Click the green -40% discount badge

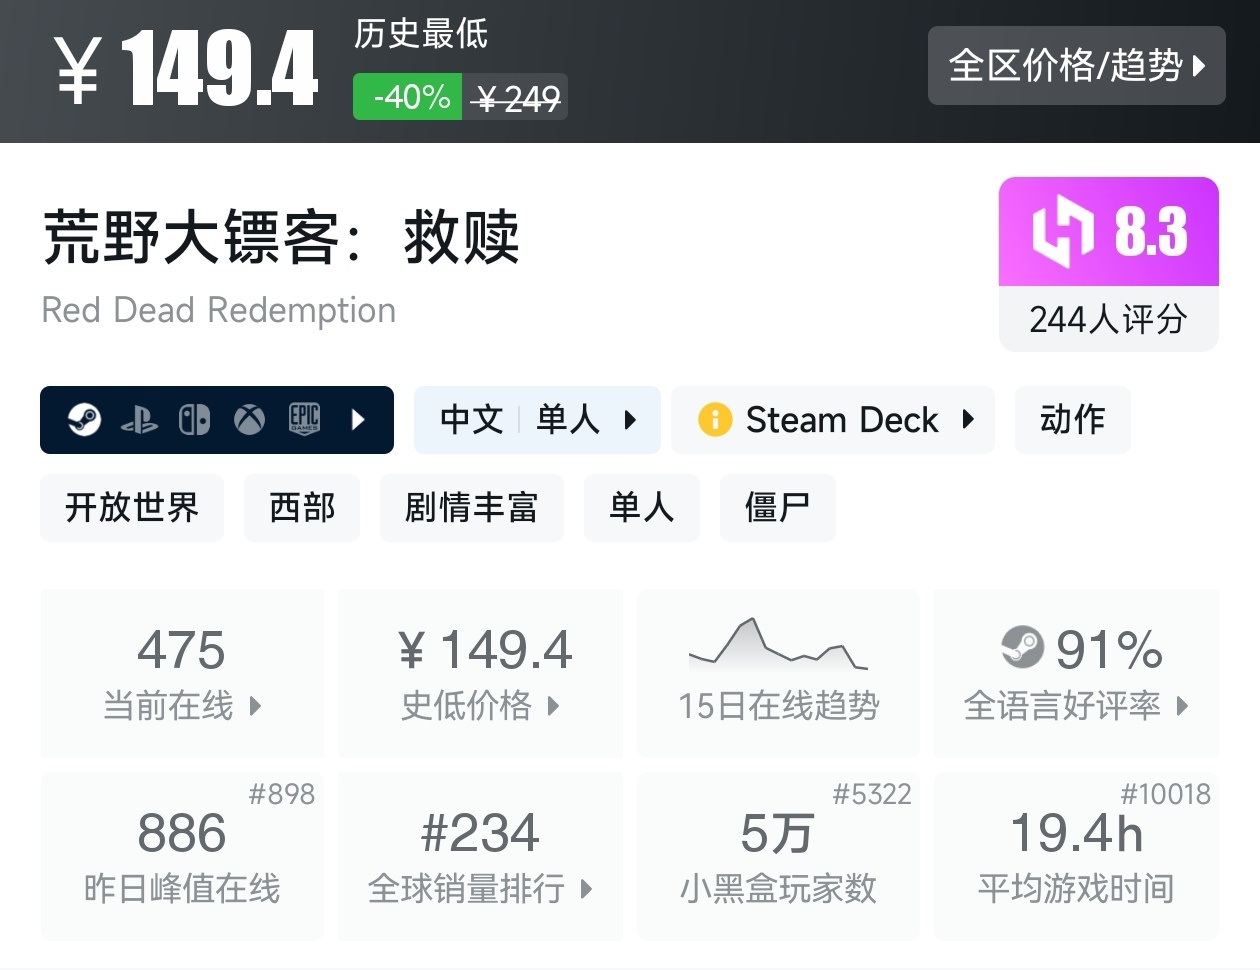click(x=408, y=97)
